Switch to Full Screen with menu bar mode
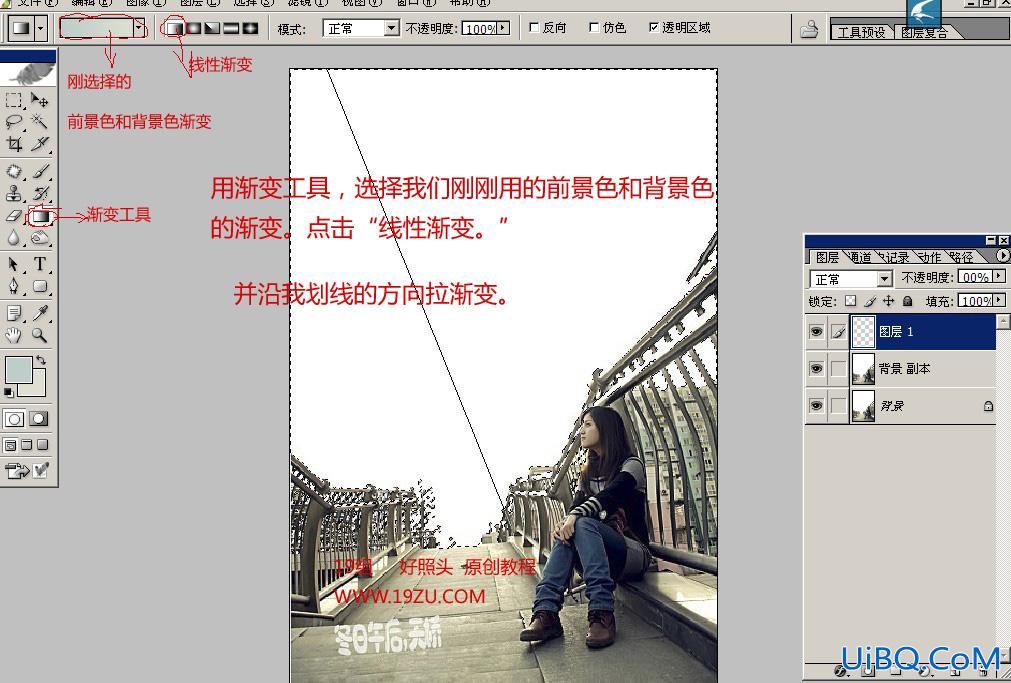 26,445
